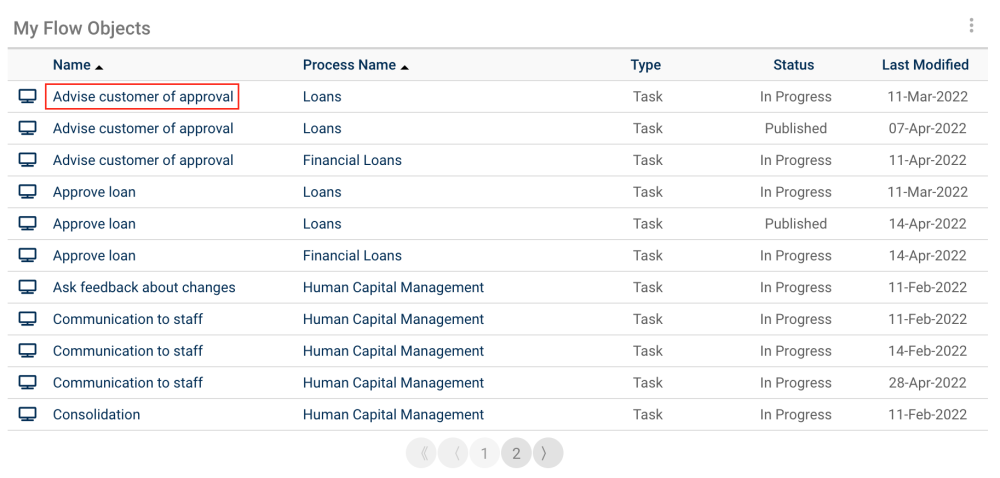This screenshot has width=1000, height=478.
Task: Click task icon beside Ask feedback about changes
Action: (28, 287)
